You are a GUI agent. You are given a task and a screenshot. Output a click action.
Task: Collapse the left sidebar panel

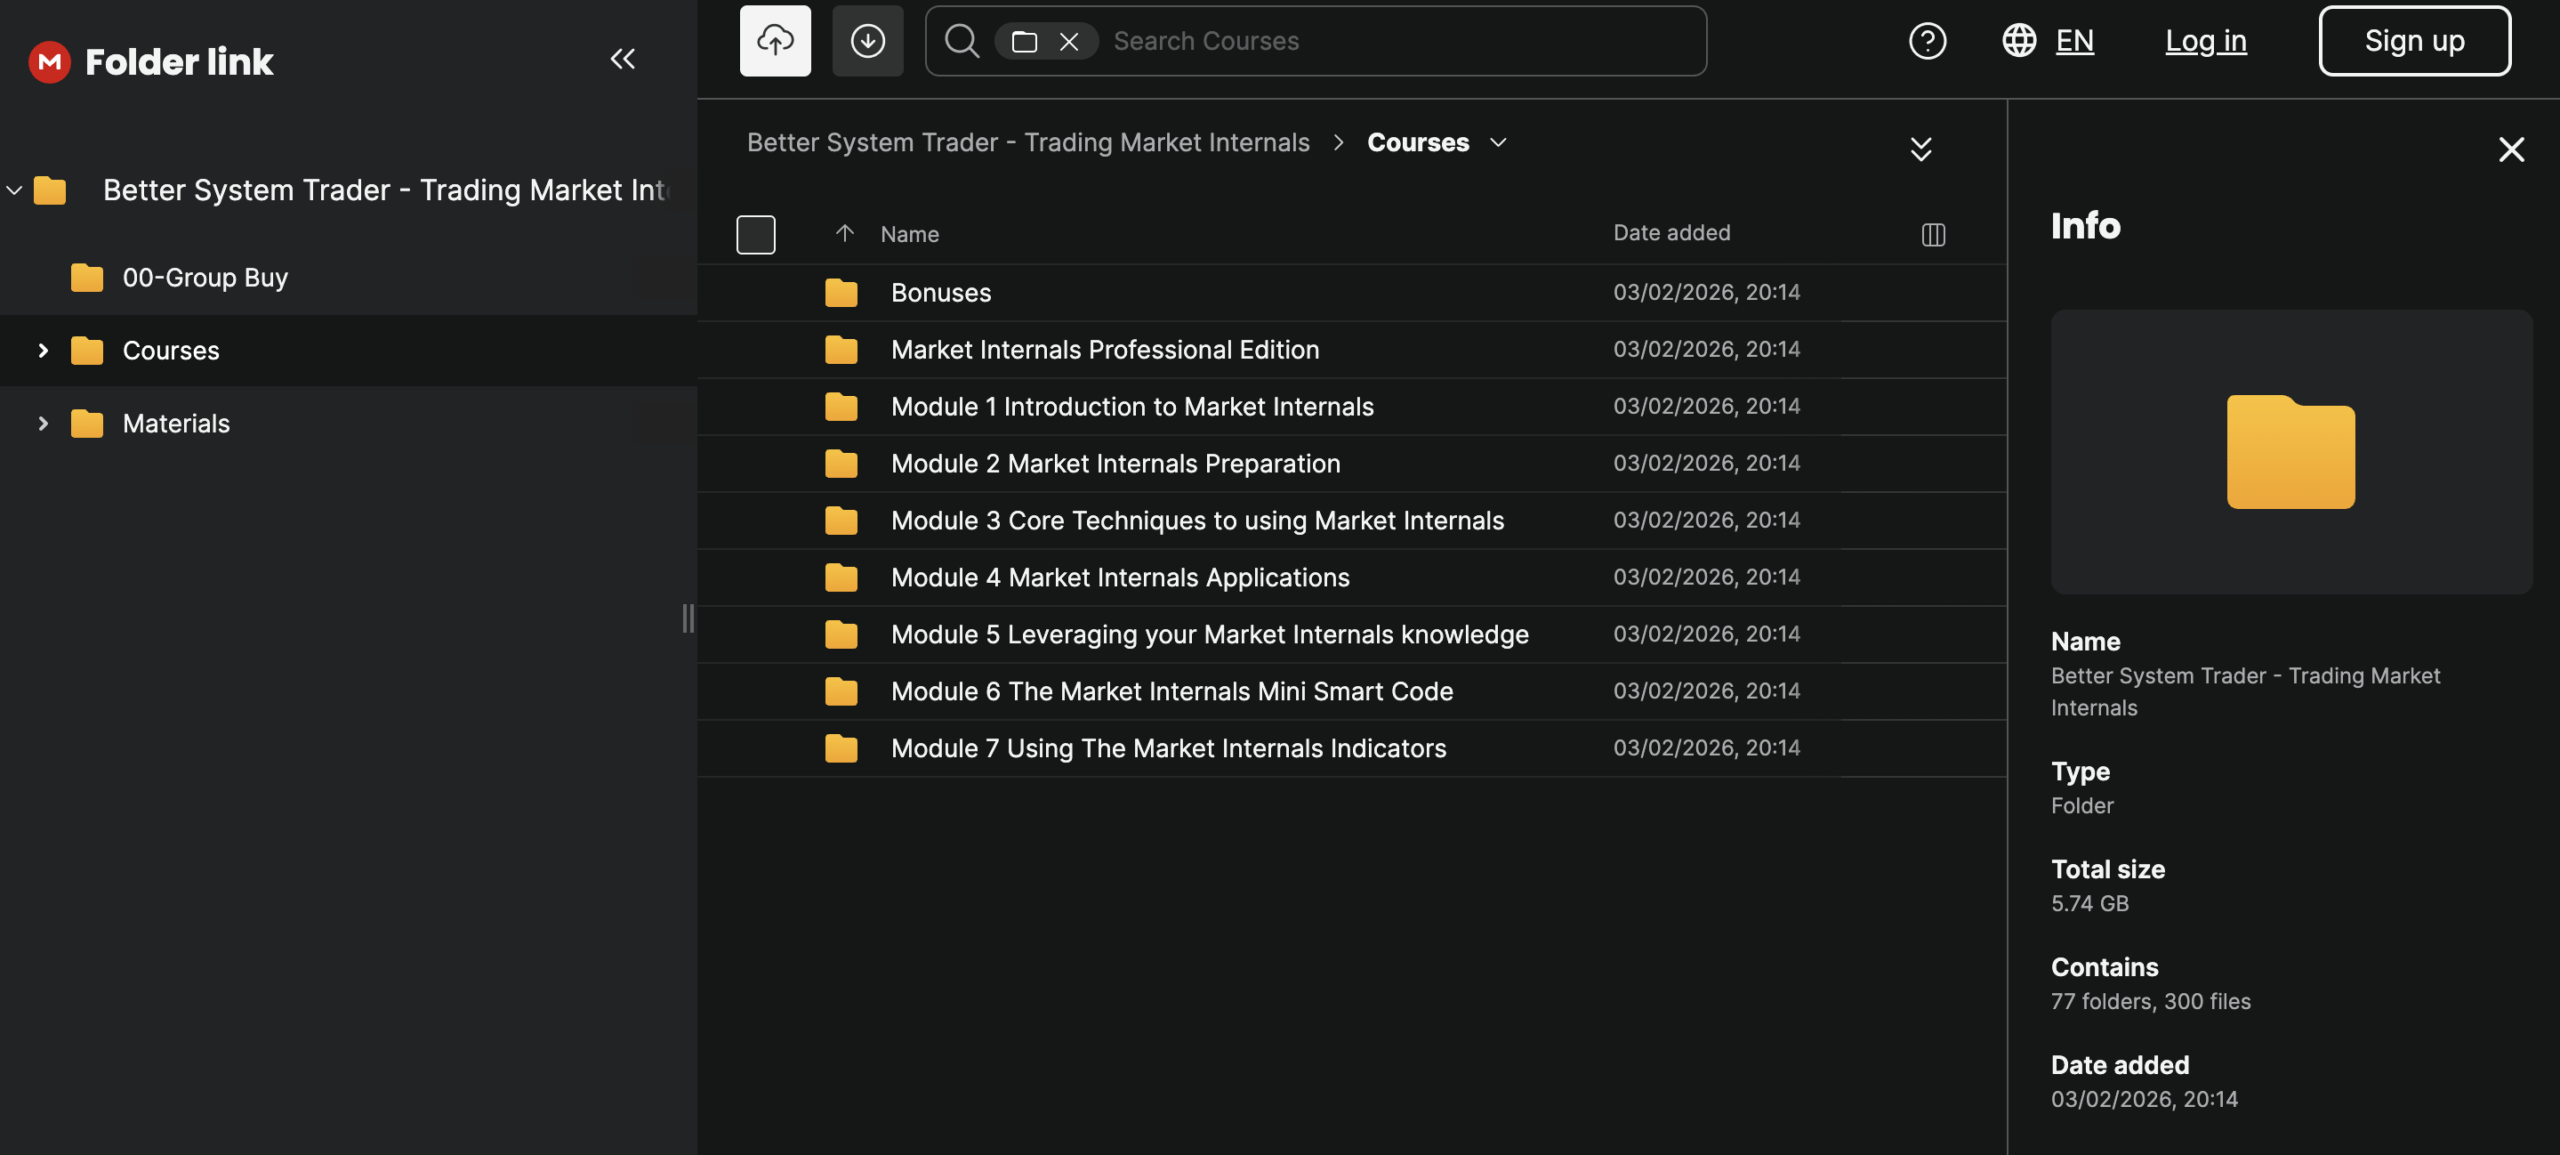click(622, 59)
